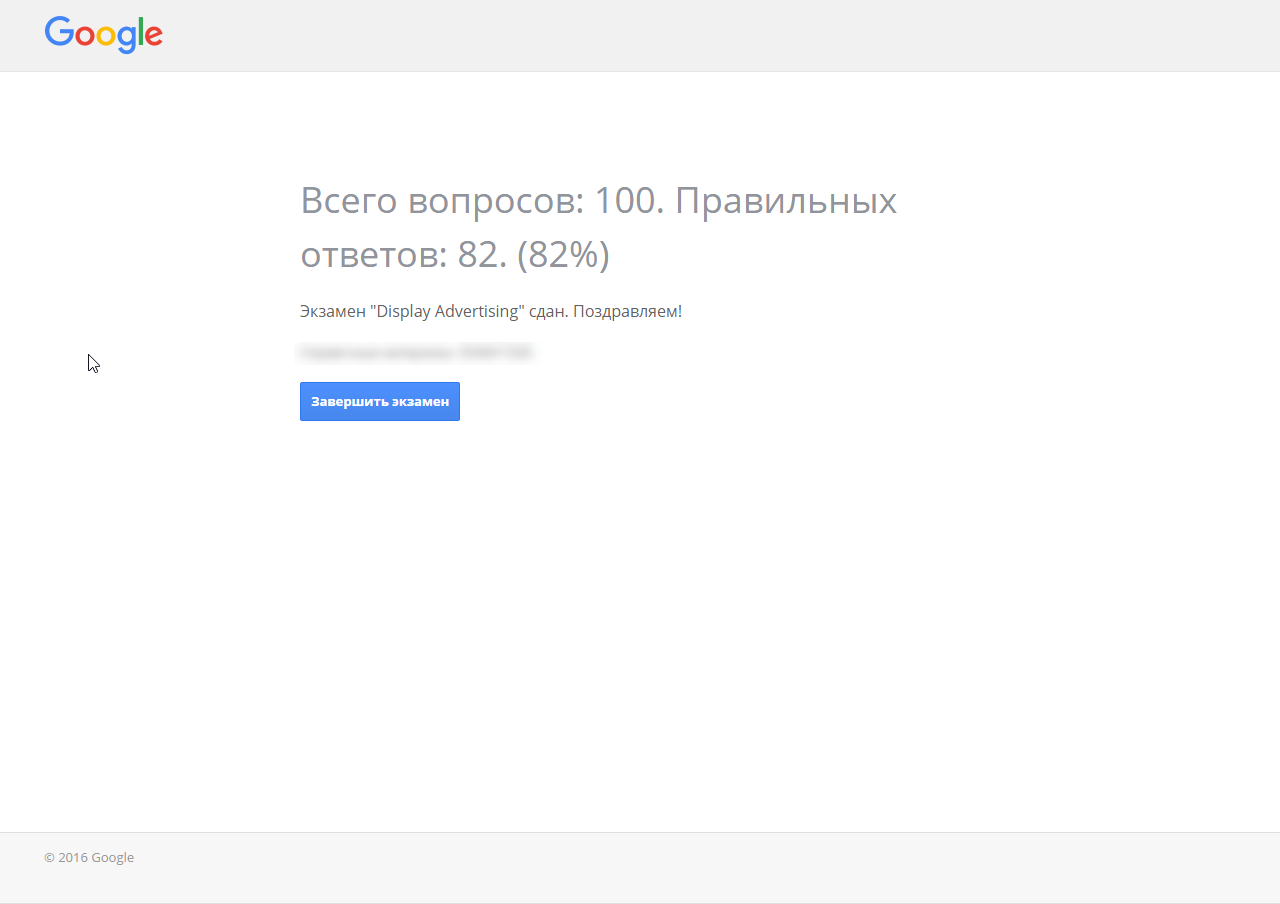Viewport: 1280px width, 904px height.
Task: Select the number 100 in heading
Action: coord(628,201)
